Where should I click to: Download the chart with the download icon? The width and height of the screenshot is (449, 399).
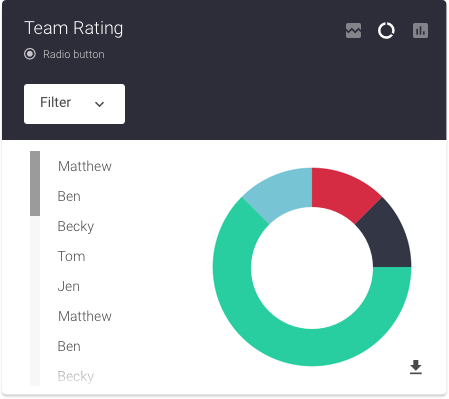coord(416,367)
